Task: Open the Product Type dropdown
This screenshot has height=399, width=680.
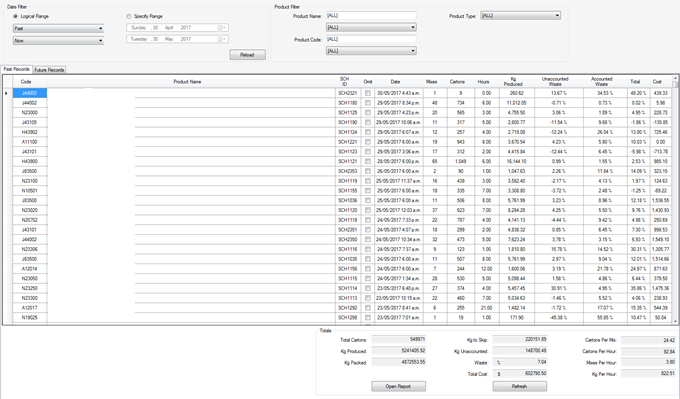Action: pyautogui.click(x=520, y=16)
